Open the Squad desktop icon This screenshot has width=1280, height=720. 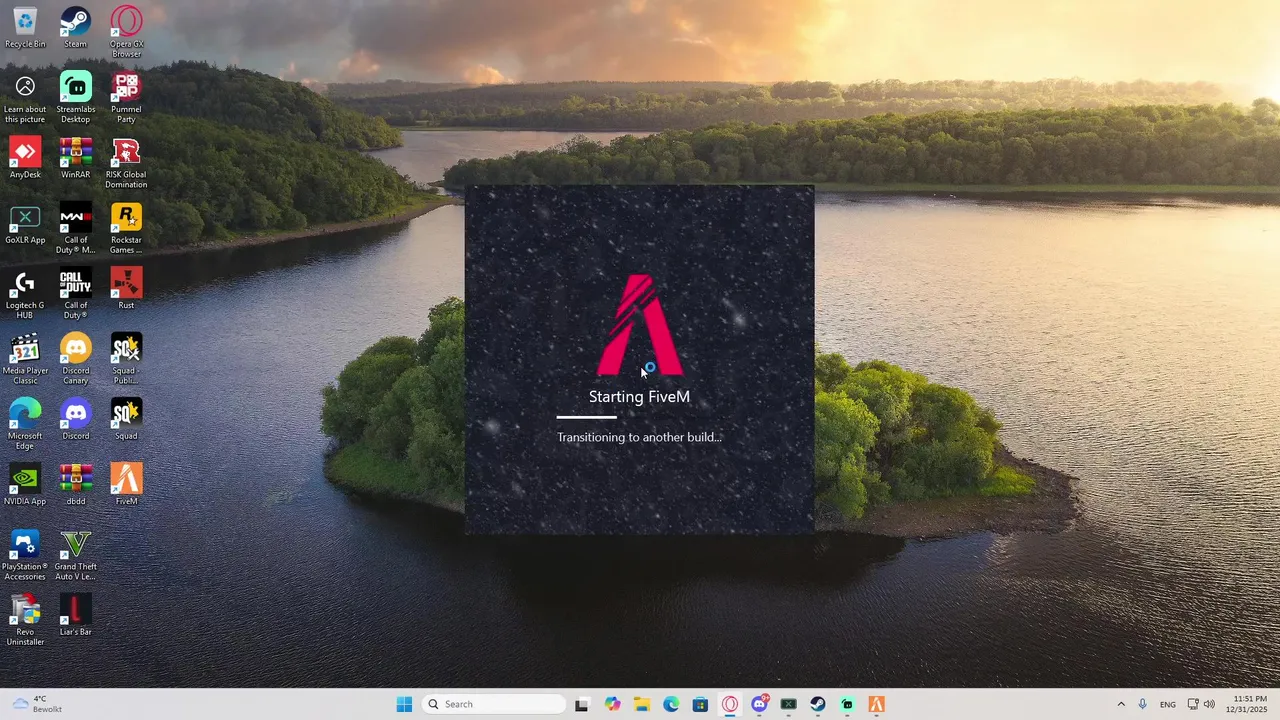(126, 419)
